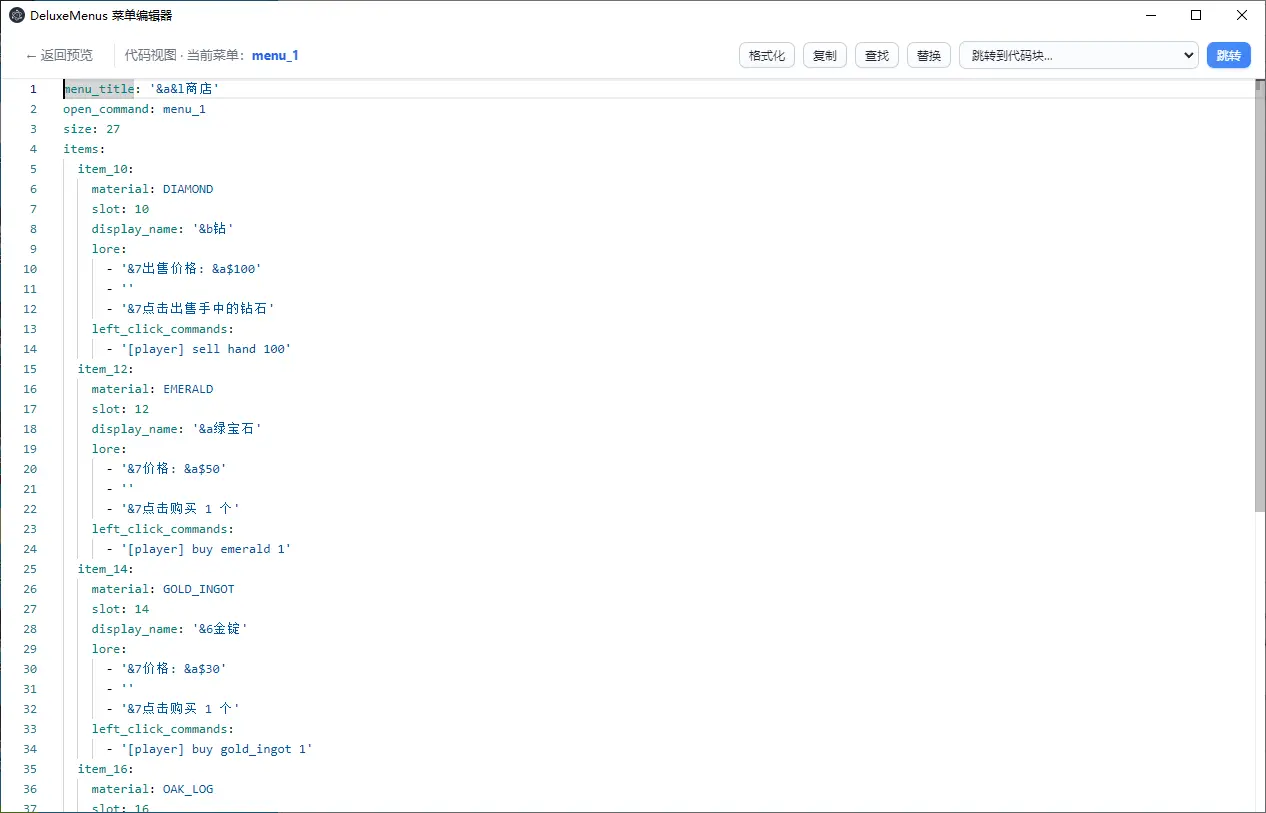
Task: Click the material: GOLD_INGOT line
Action: (163, 589)
